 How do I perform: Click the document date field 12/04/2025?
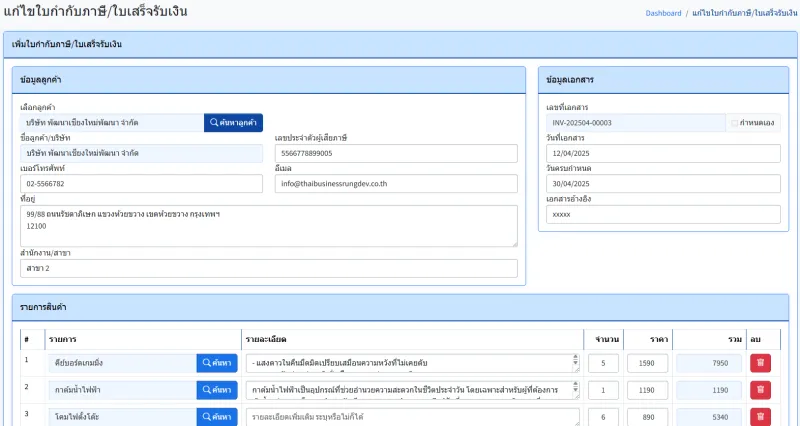(663, 154)
